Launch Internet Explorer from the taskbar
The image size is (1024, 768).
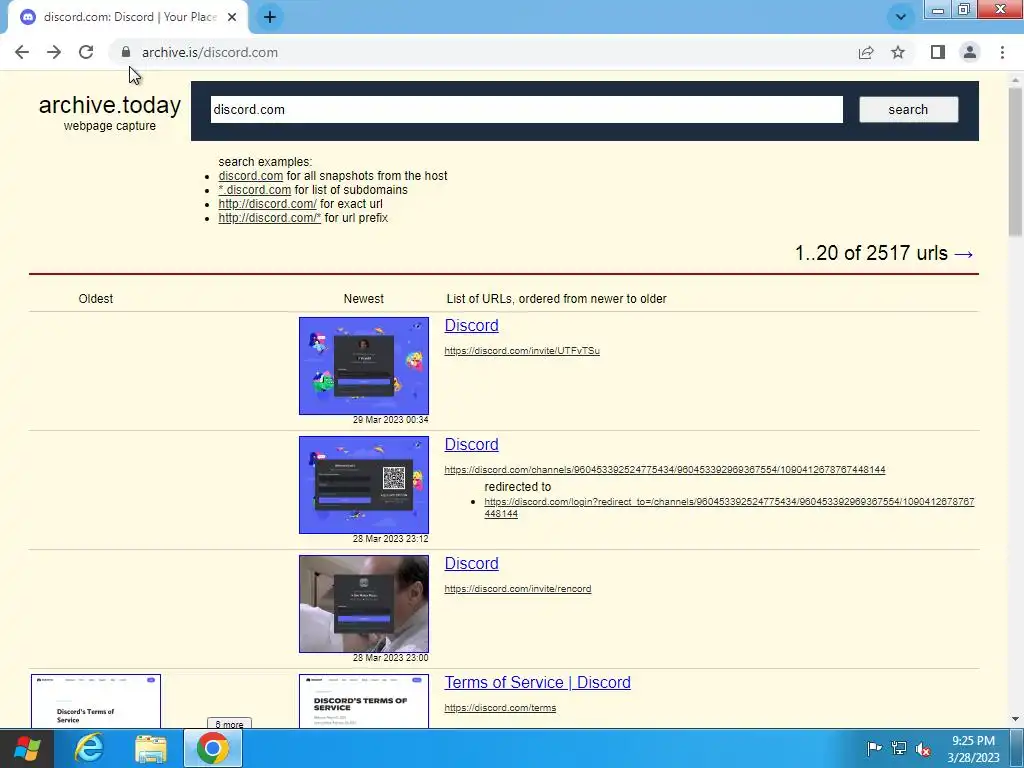point(89,748)
